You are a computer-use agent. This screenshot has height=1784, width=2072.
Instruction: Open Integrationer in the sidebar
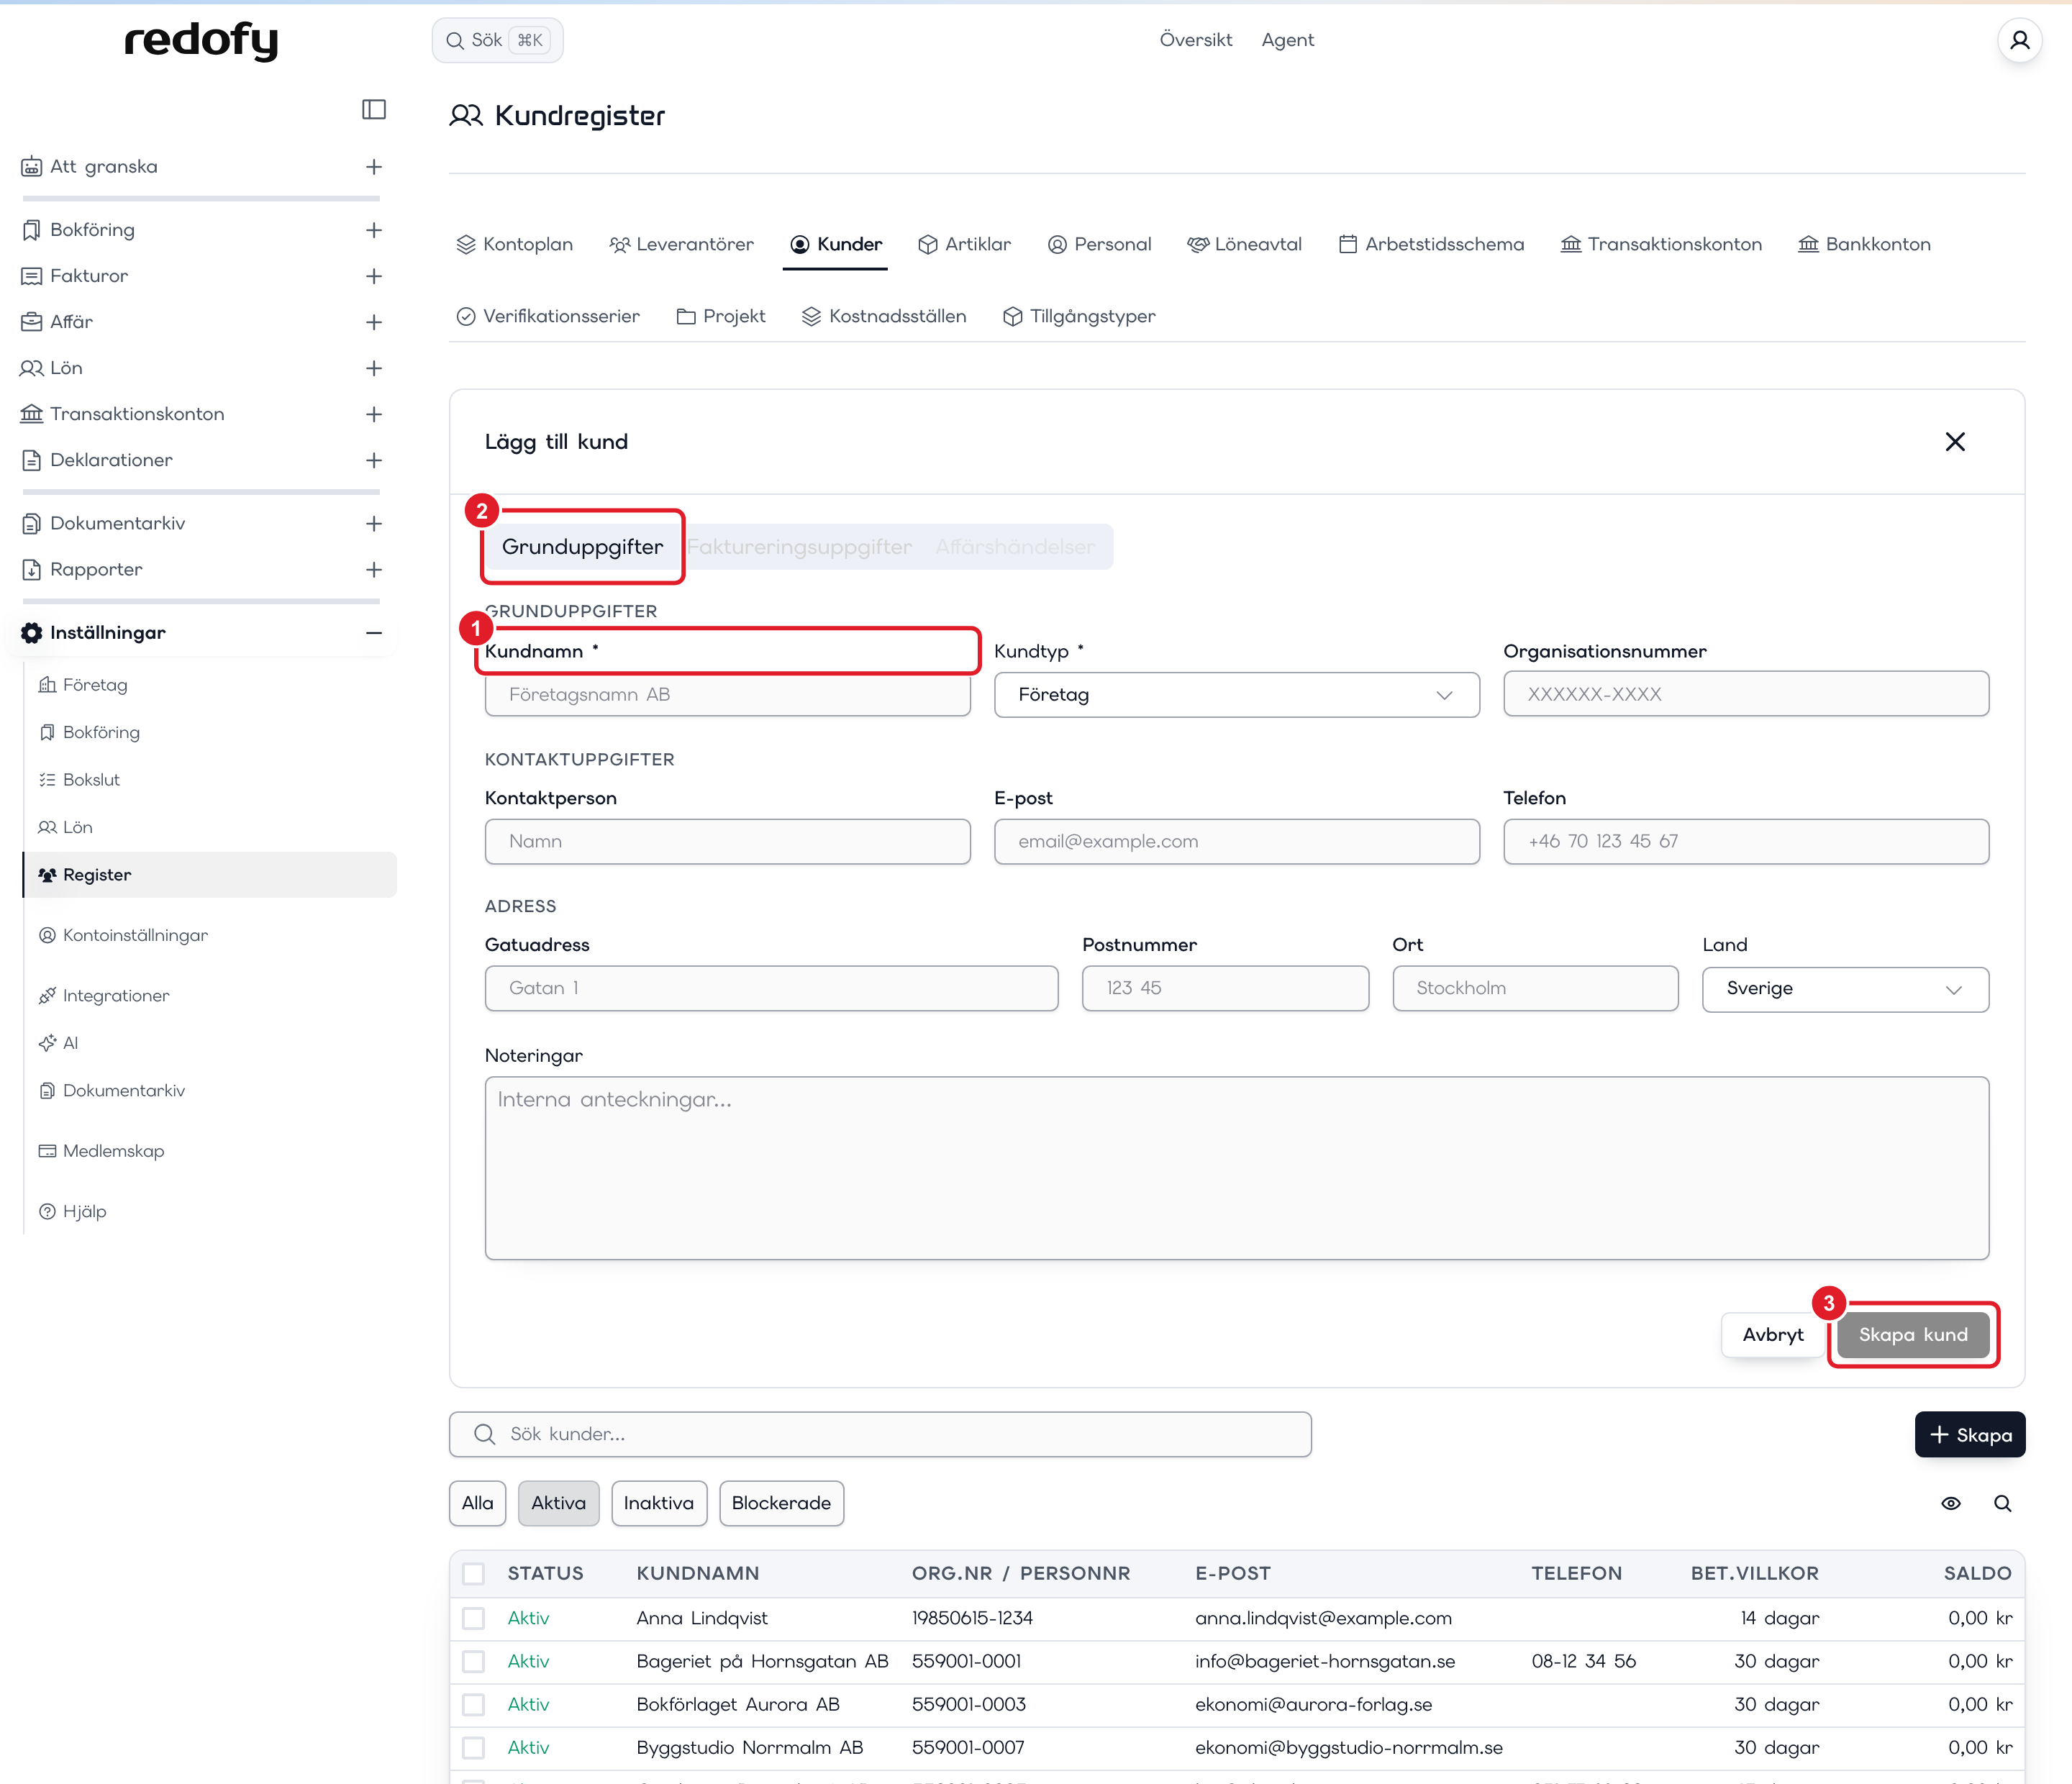tap(115, 996)
